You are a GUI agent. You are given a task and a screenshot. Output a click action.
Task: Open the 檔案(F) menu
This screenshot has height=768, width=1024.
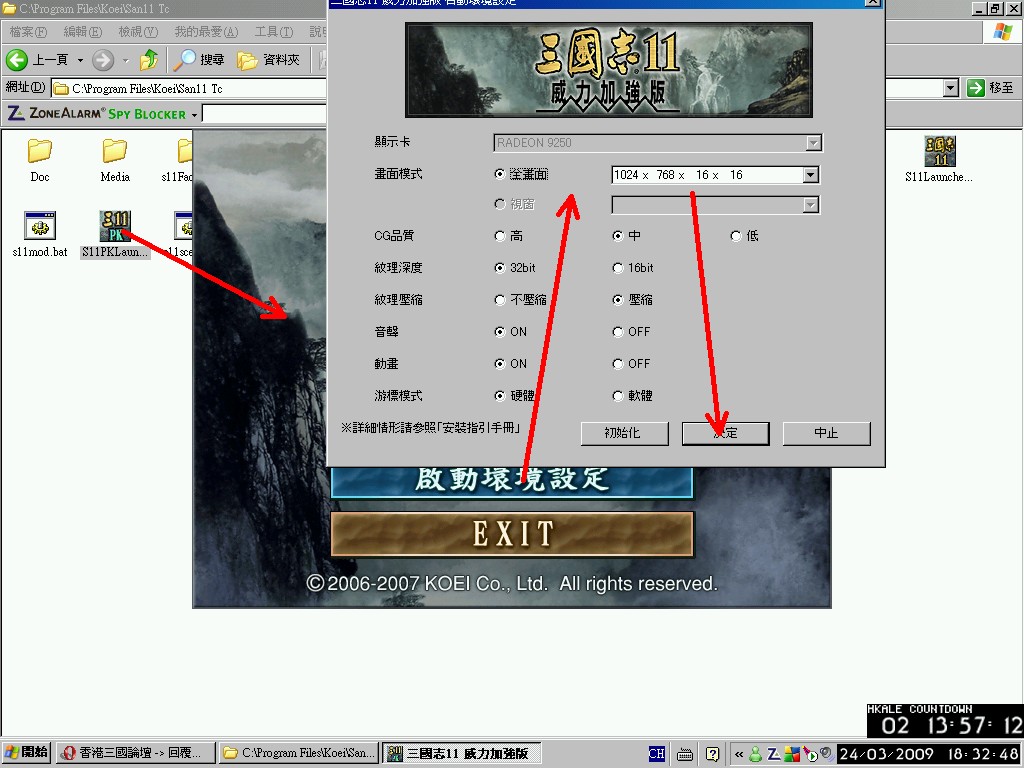click(28, 31)
